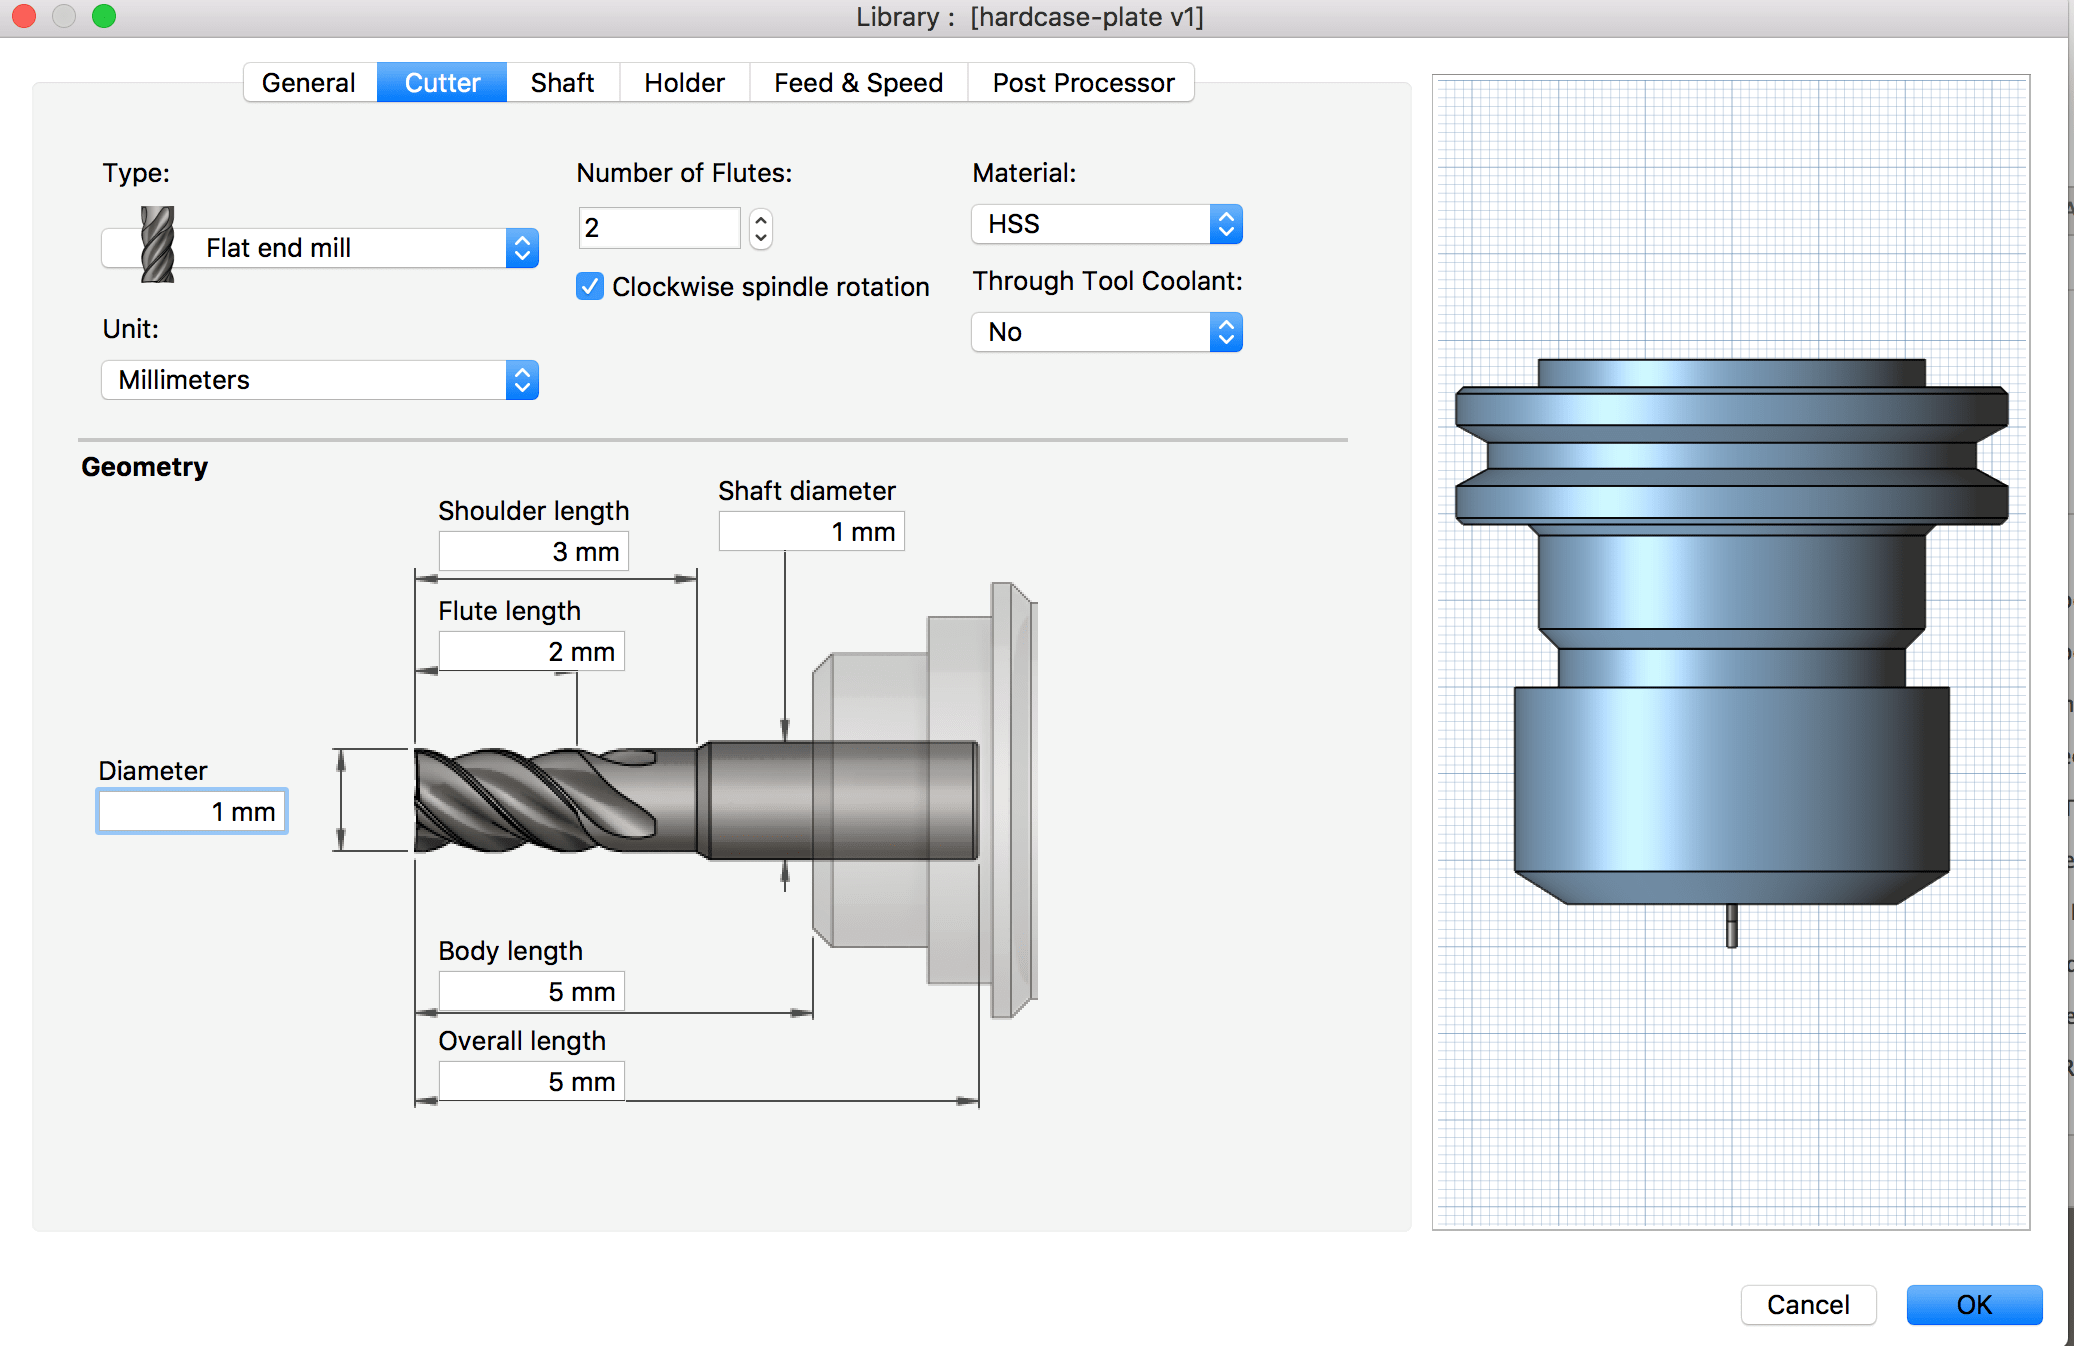Click the end mill geometry illustration

click(x=696, y=800)
